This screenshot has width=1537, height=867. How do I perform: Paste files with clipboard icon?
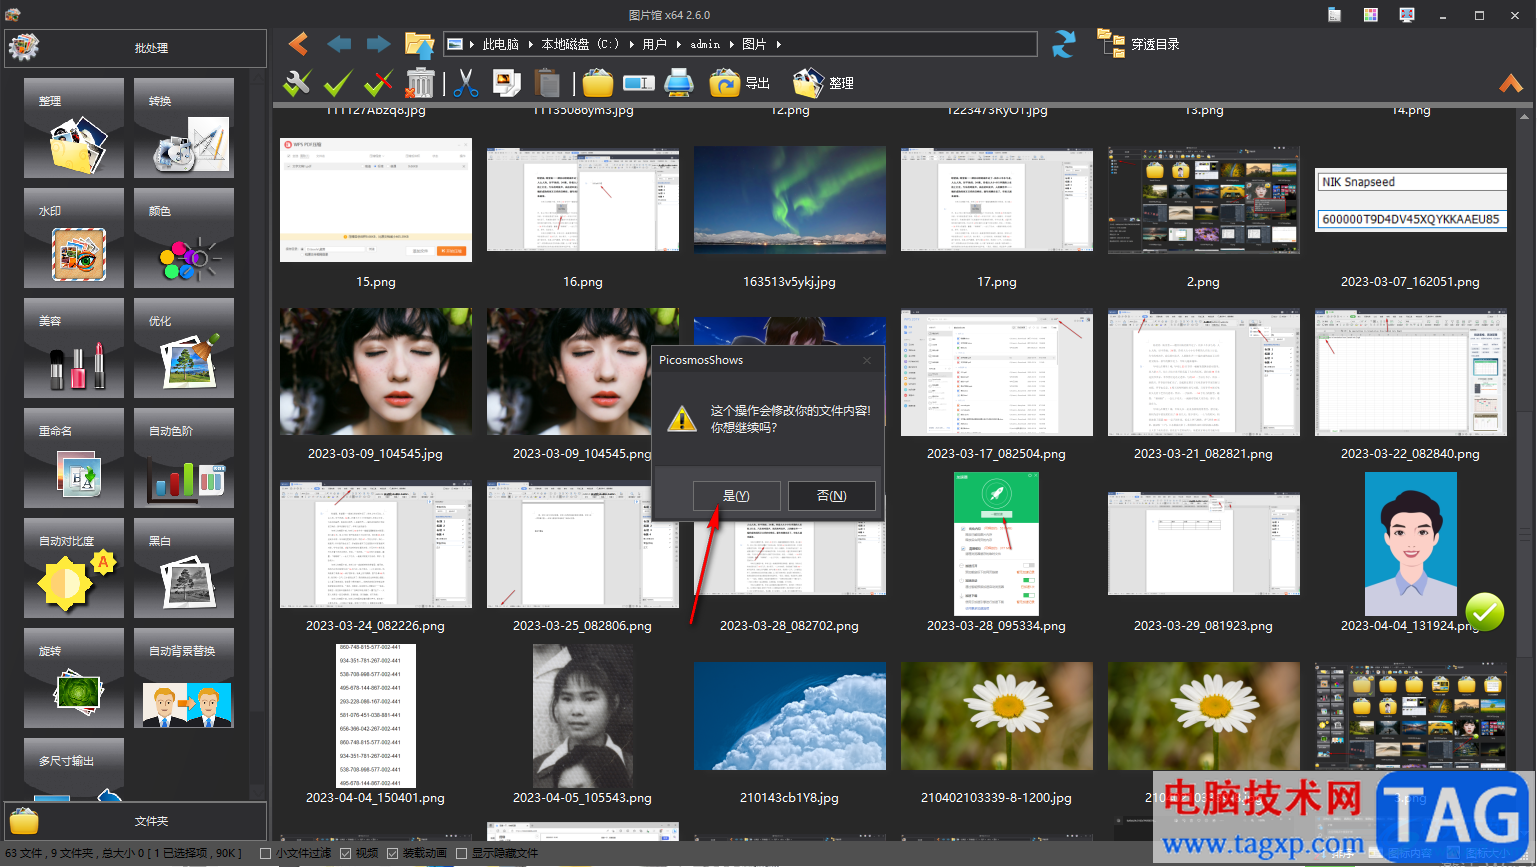547,83
